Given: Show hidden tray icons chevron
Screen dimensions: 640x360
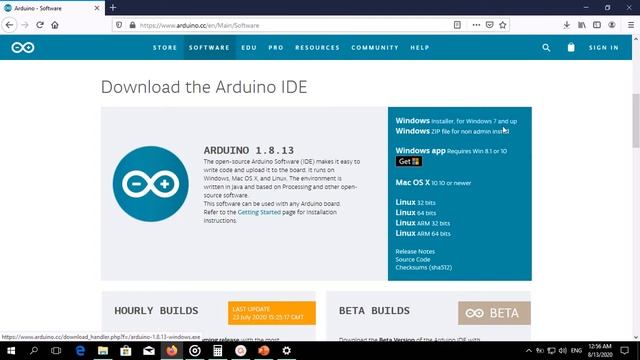Looking at the screenshot, I should [x=529, y=351].
